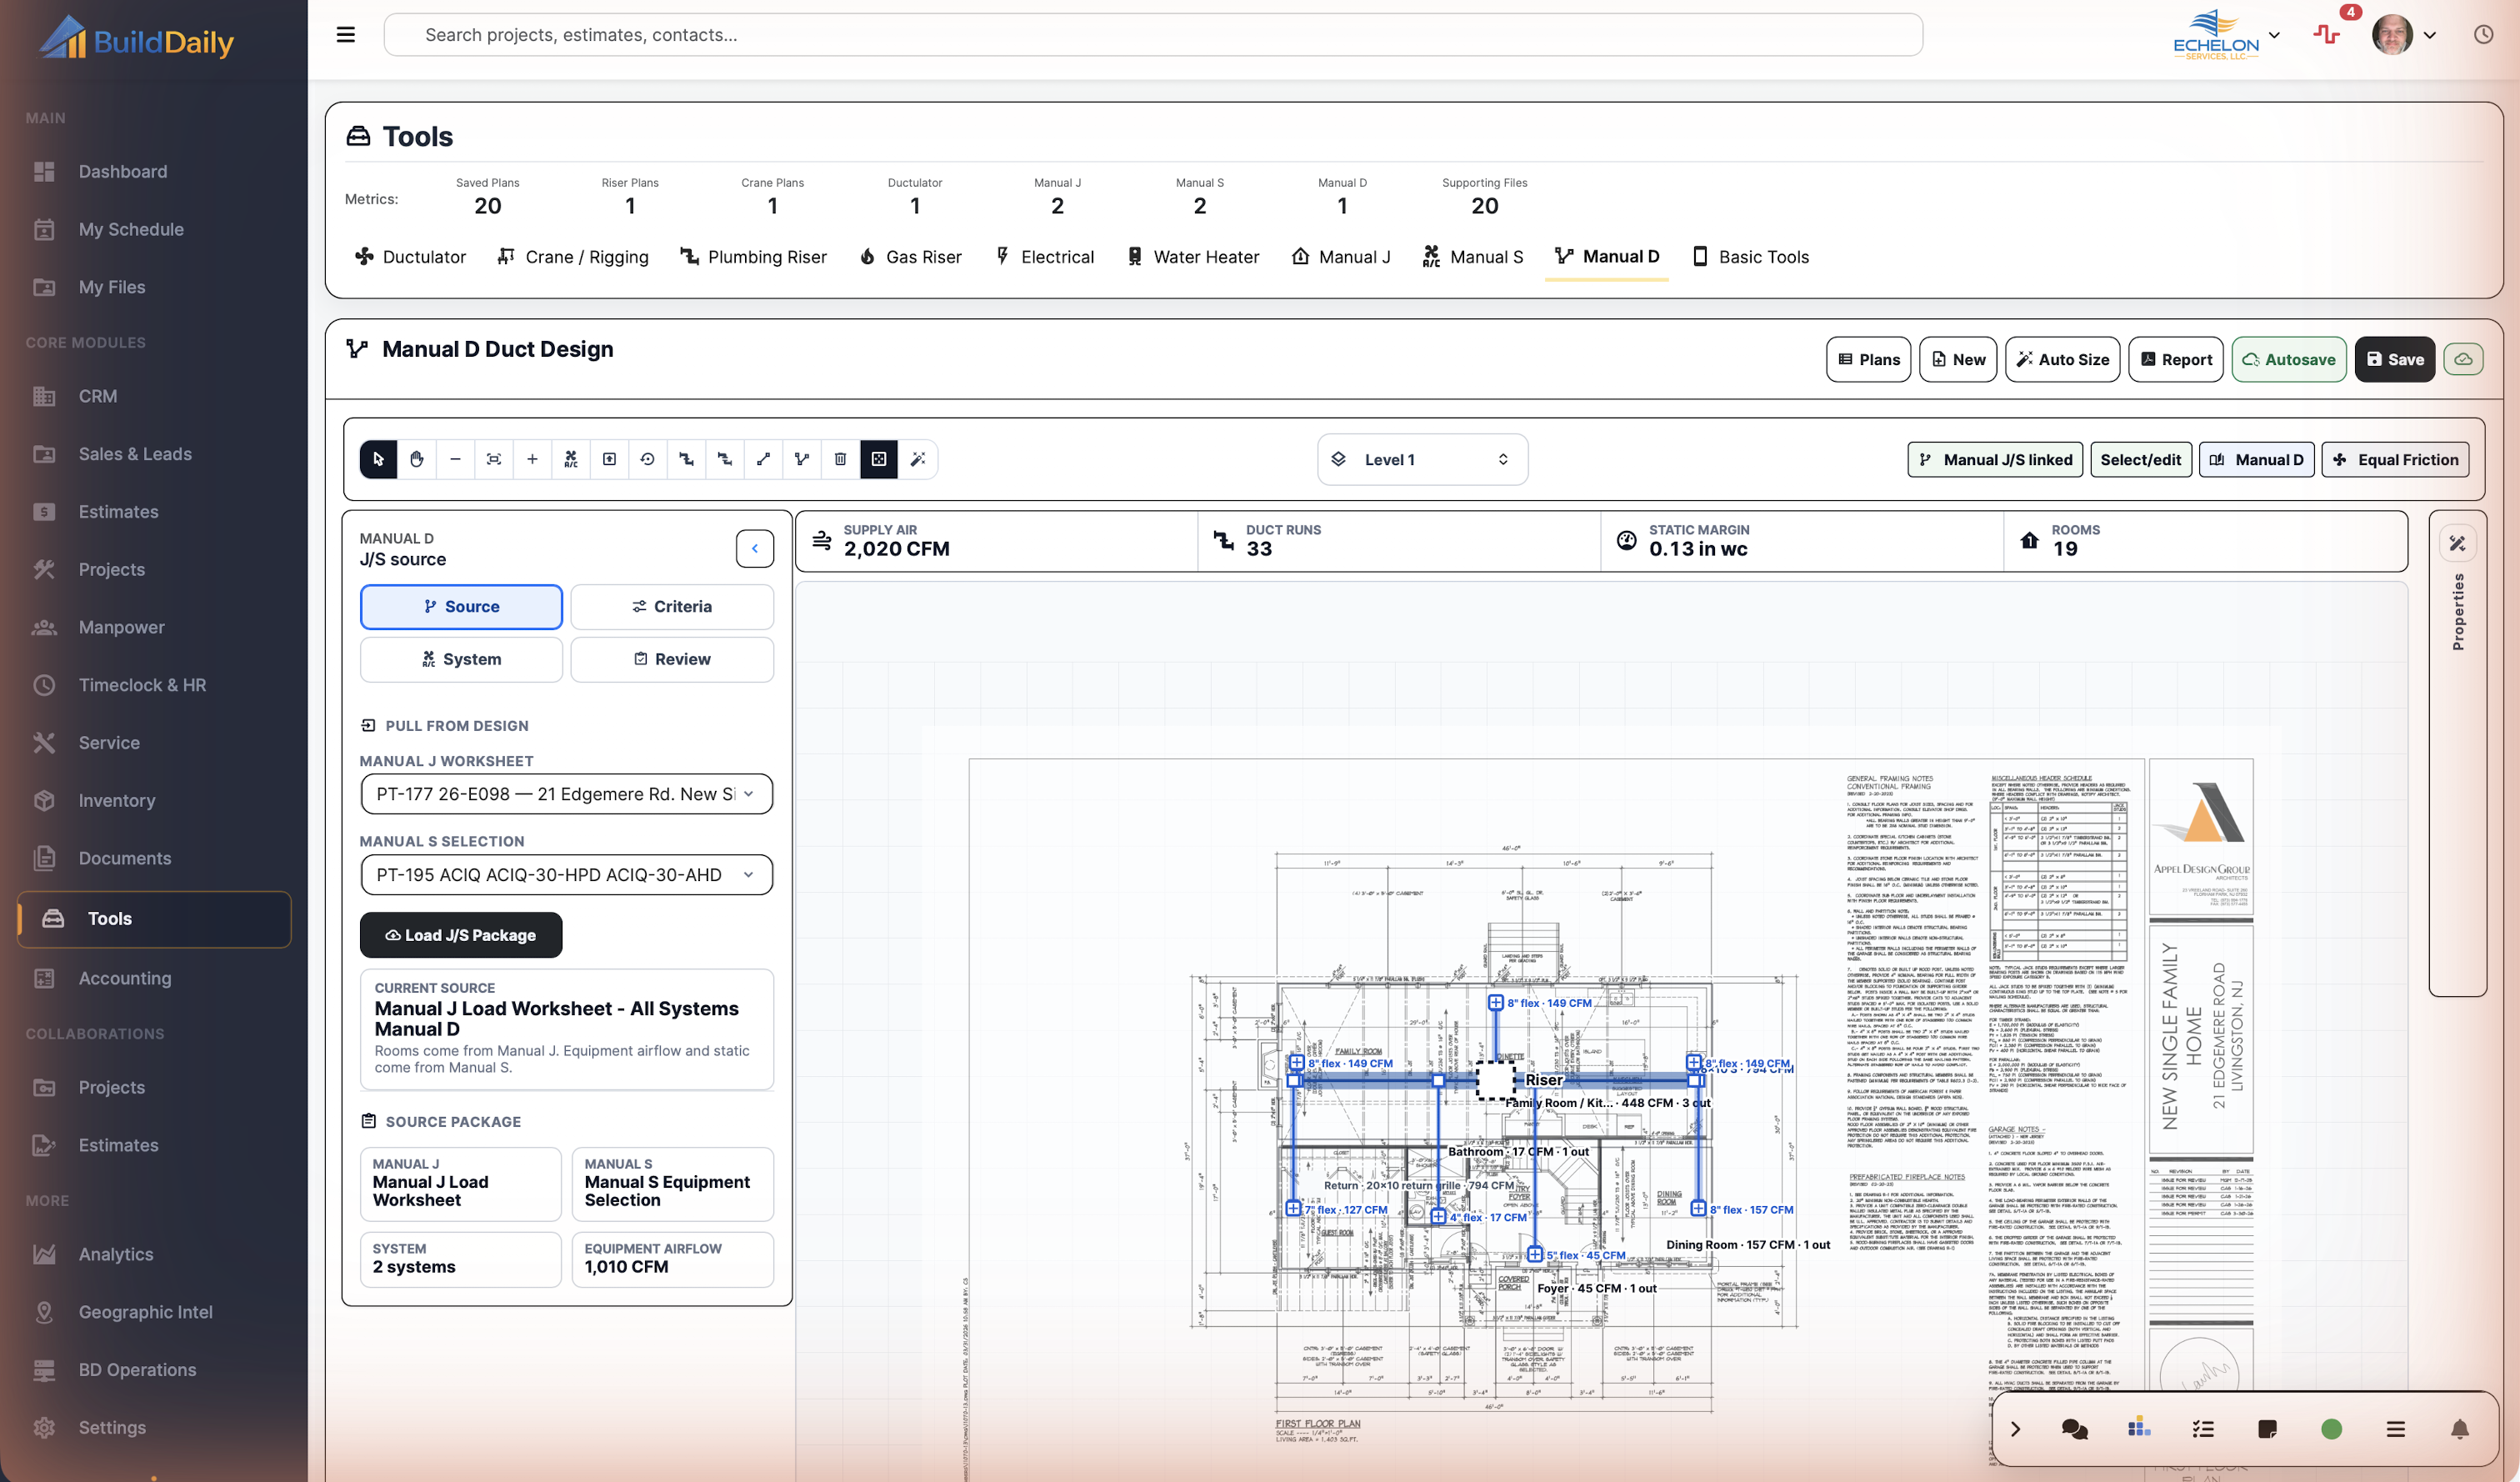Viewport: 2520px width, 1482px height.
Task: Open the sticky note icon in dock
Action: [2267, 1429]
